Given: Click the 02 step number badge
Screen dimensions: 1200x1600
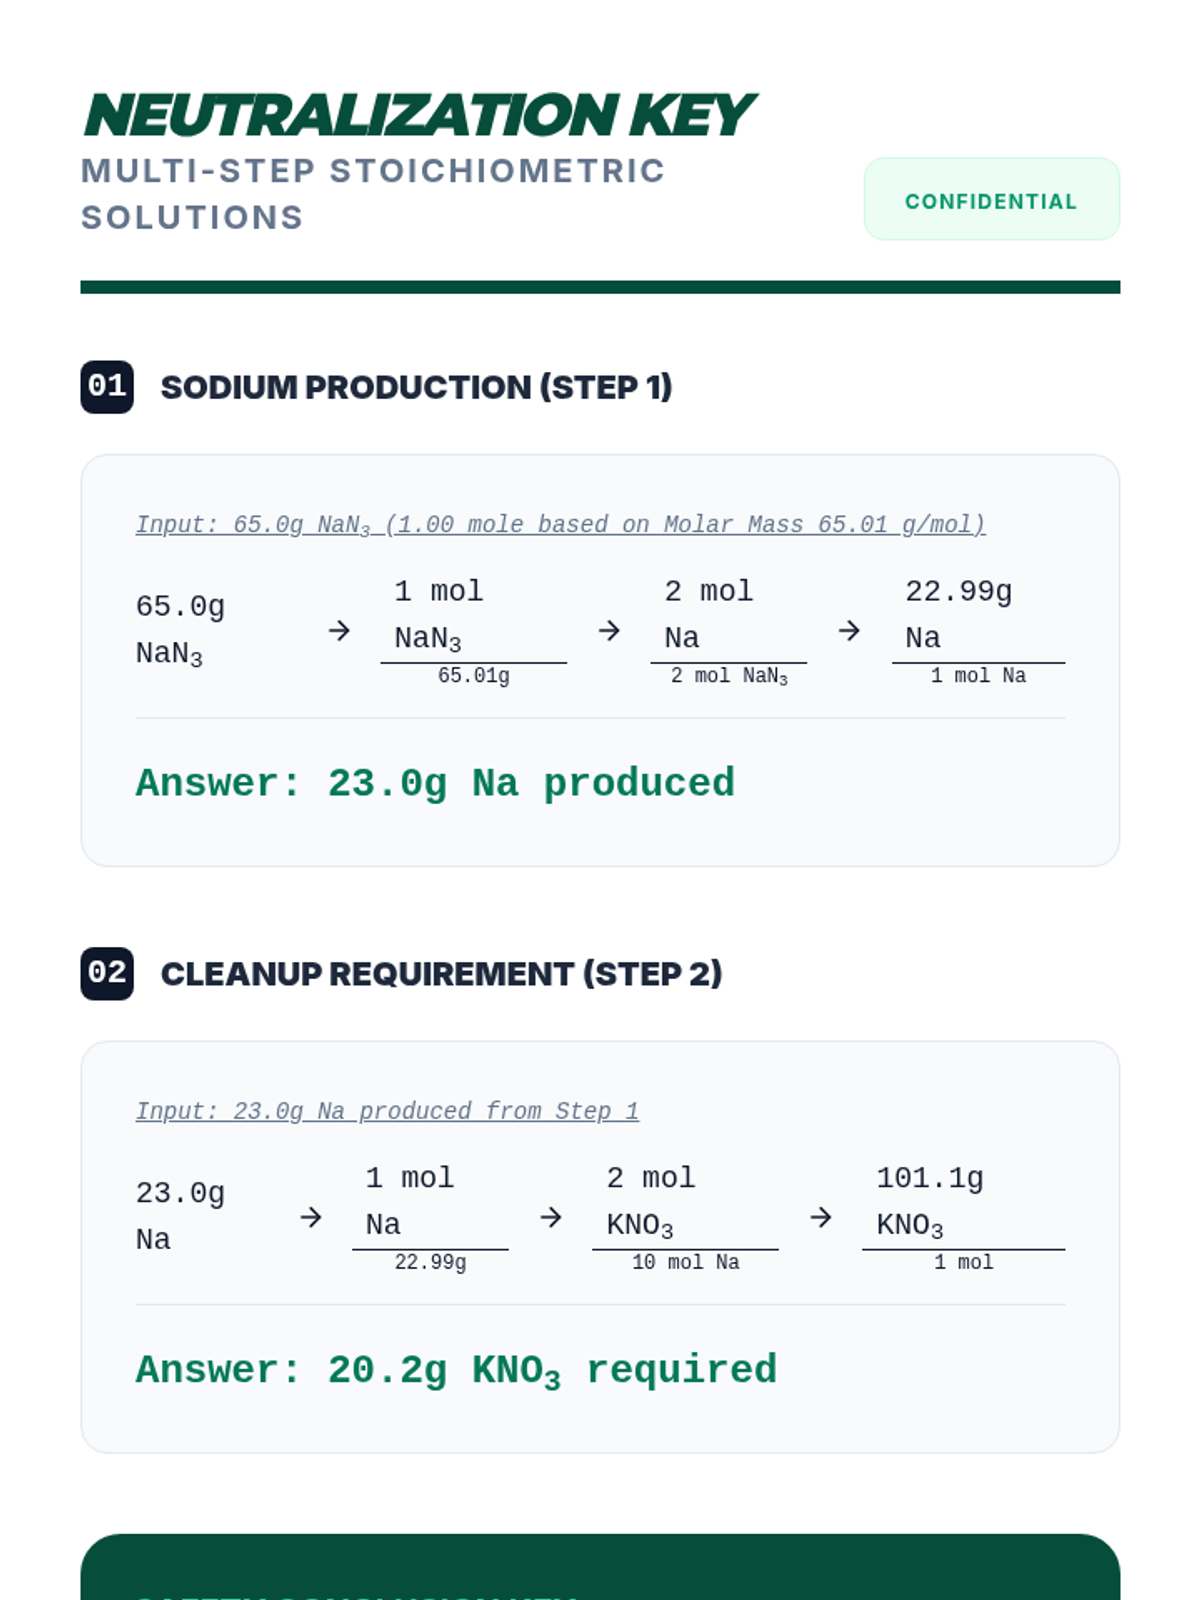Looking at the screenshot, I should coord(107,973).
